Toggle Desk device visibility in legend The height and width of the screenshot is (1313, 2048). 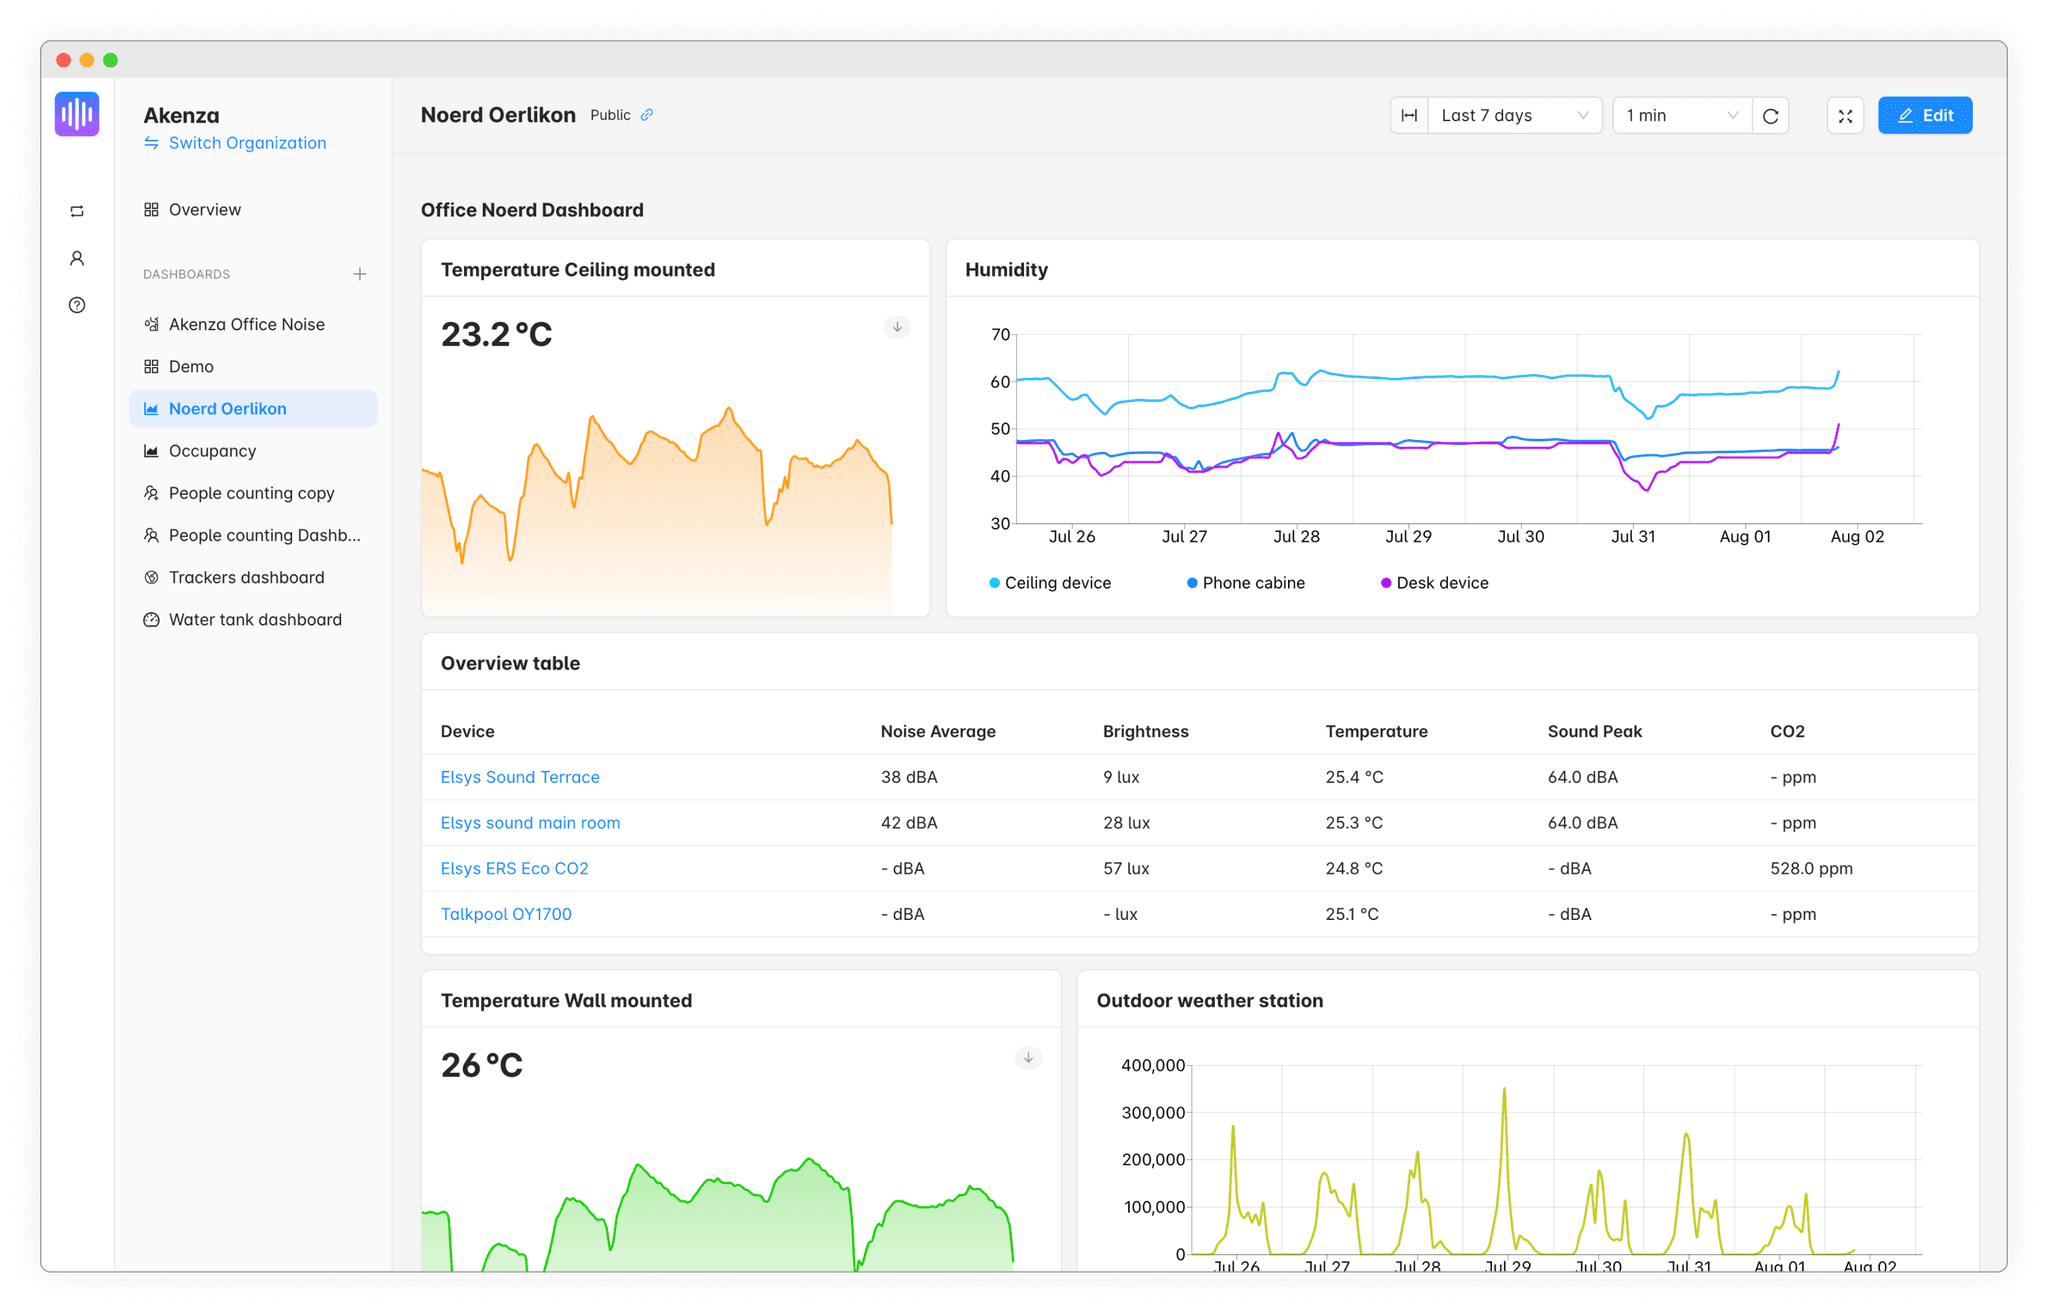pyautogui.click(x=1436, y=582)
